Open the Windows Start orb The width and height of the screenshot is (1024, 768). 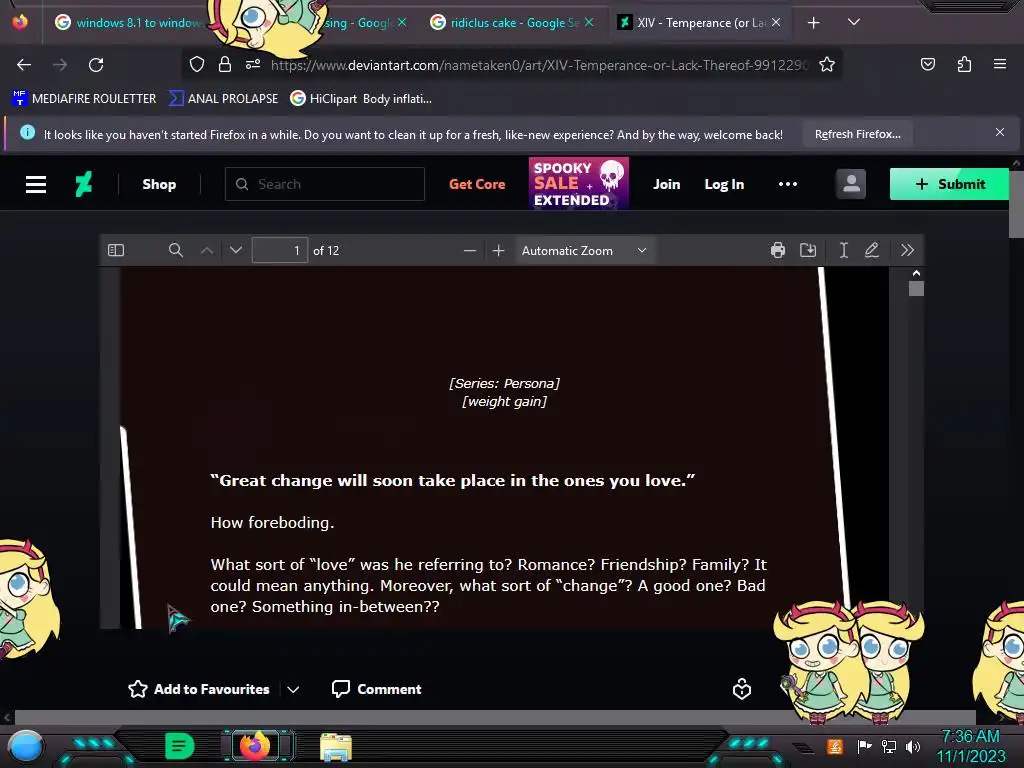(26, 746)
